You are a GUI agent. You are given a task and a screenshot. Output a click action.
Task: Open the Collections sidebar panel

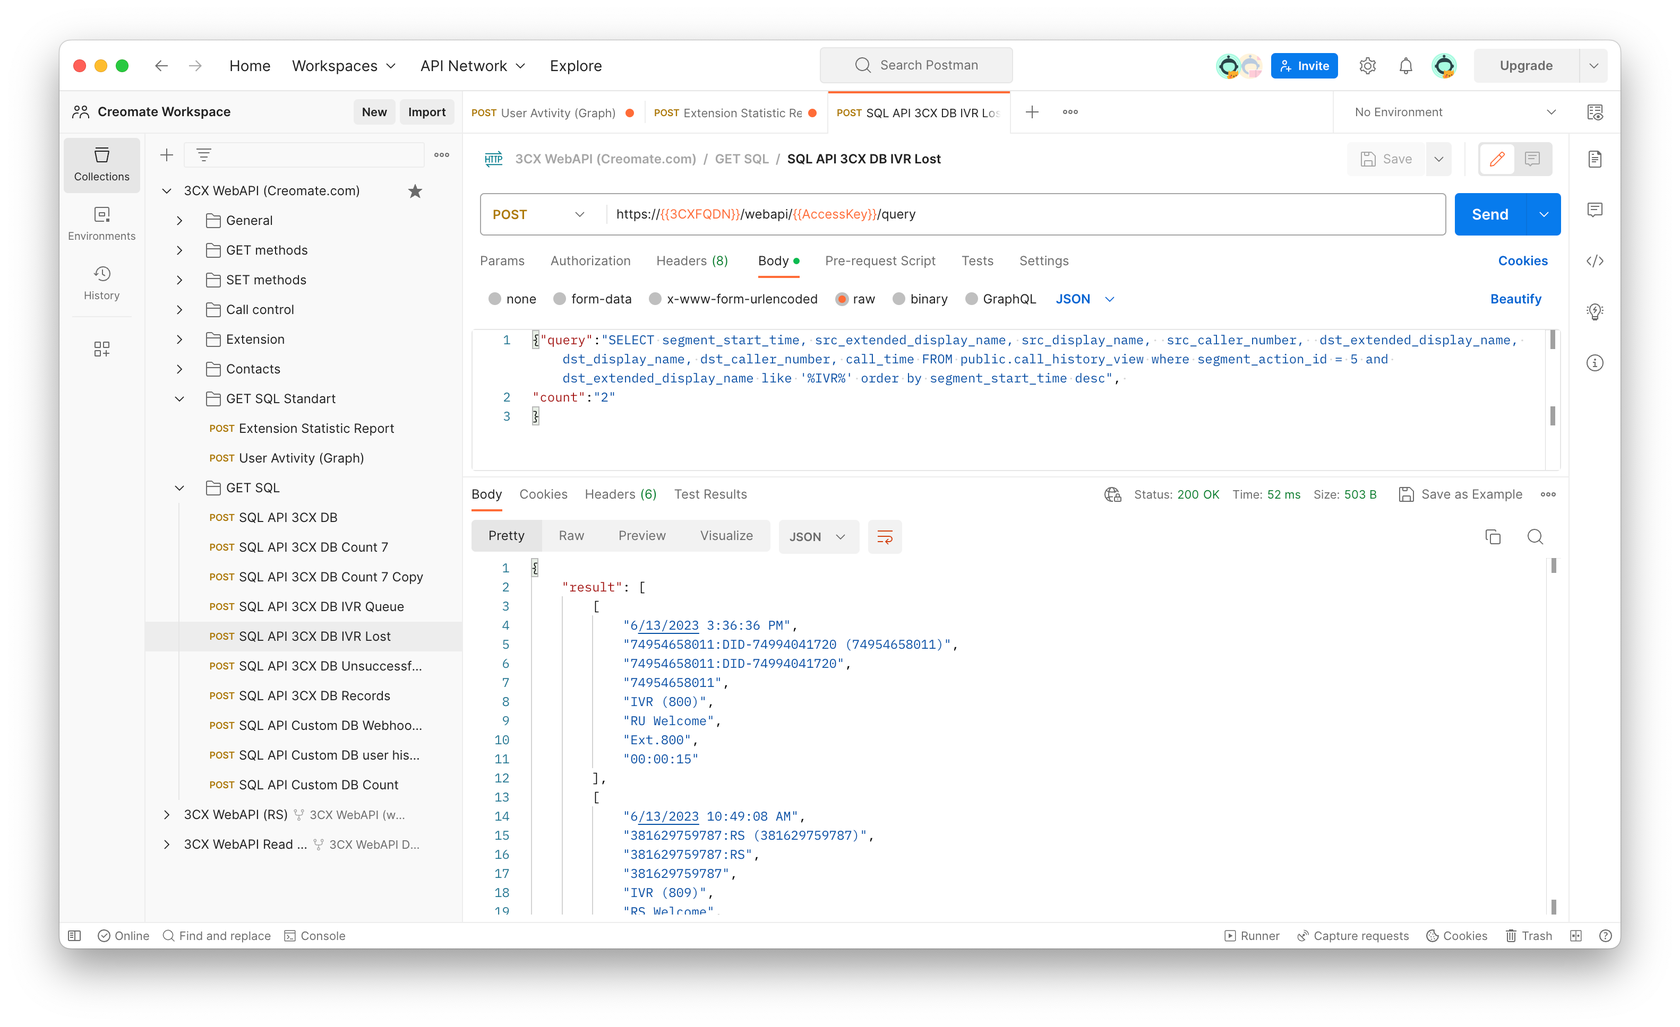[x=101, y=164]
